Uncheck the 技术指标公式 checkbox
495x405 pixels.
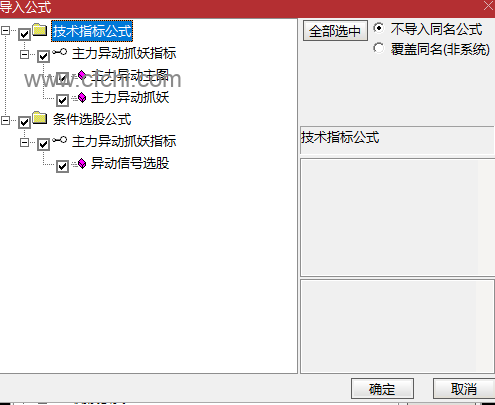click(24, 34)
